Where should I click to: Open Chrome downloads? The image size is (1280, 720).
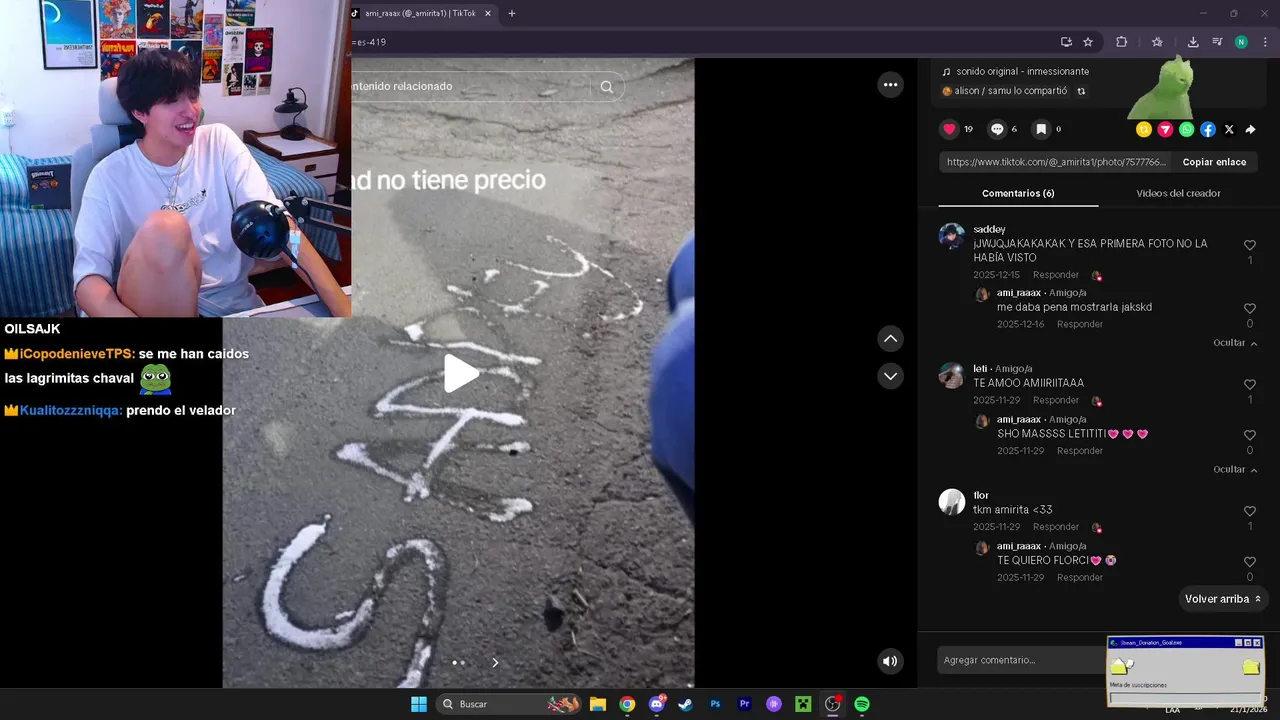pyautogui.click(x=1193, y=42)
